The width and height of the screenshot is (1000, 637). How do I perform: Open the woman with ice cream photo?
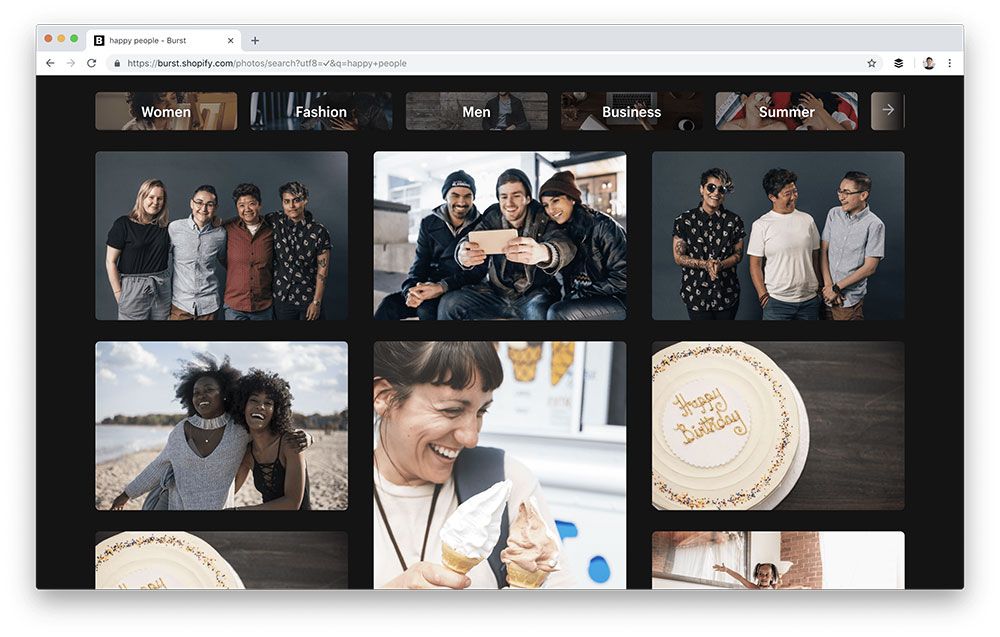500,465
